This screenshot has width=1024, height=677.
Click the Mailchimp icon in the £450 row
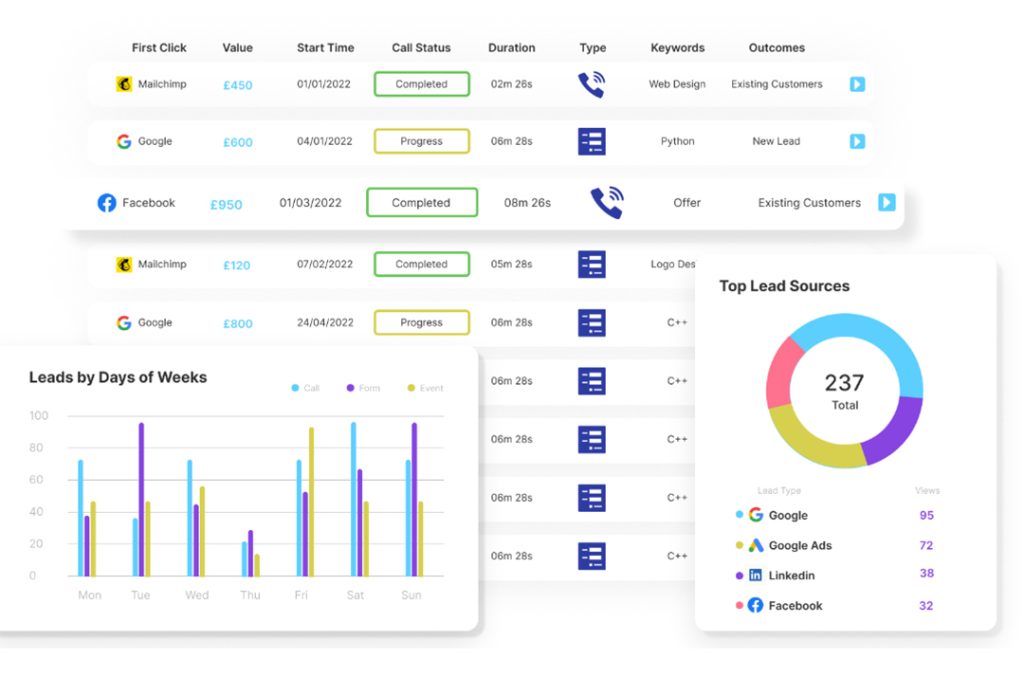(x=124, y=85)
